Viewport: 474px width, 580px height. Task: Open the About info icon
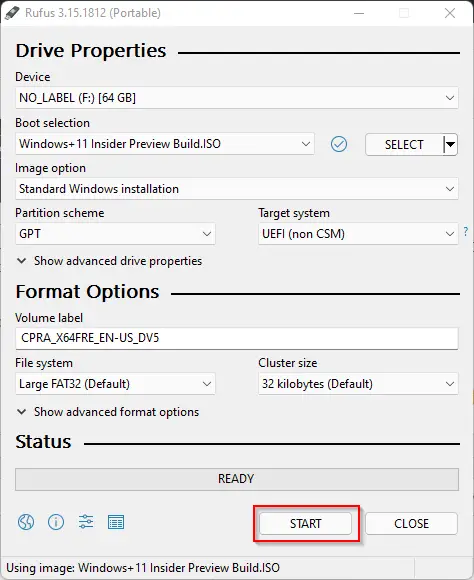pyautogui.click(x=56, y=522)
